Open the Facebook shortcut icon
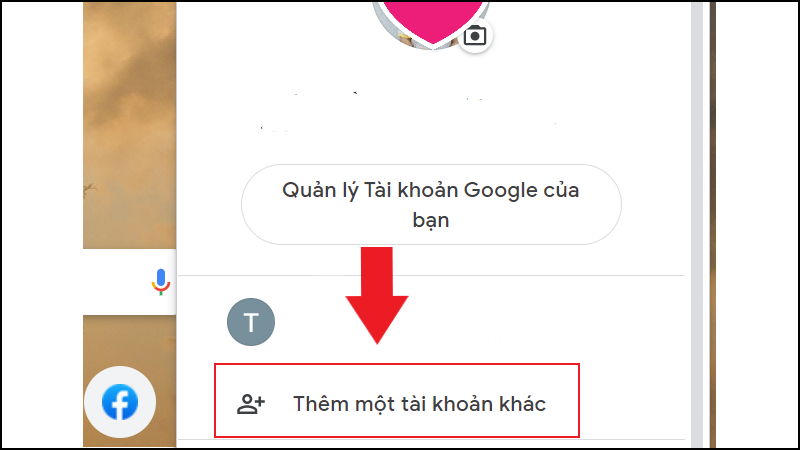The height and width of the screenshot is (450, 800). pos(120,402)
